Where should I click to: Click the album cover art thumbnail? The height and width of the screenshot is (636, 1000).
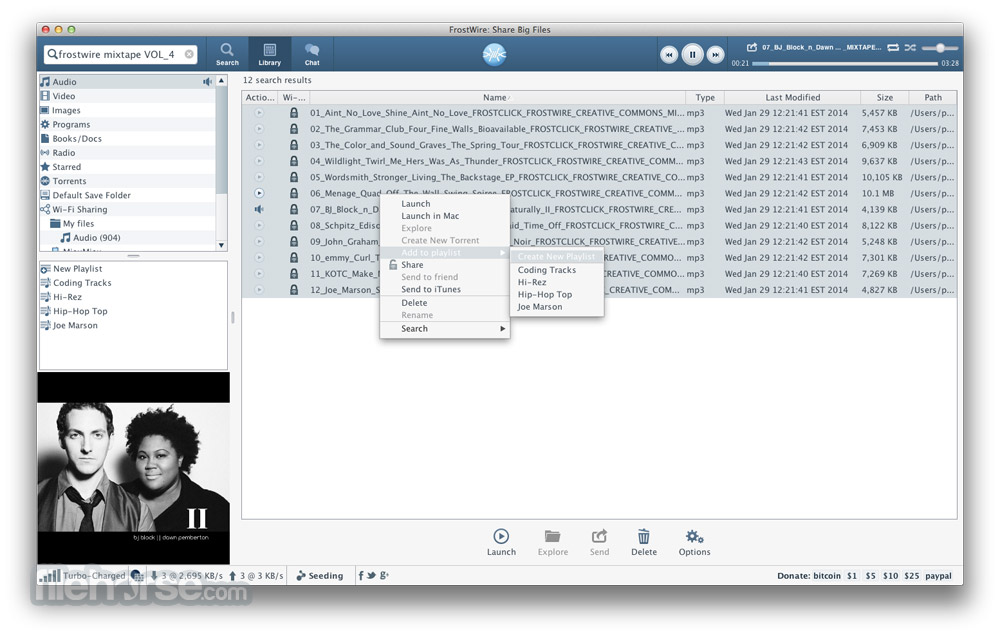pos(133,467)
